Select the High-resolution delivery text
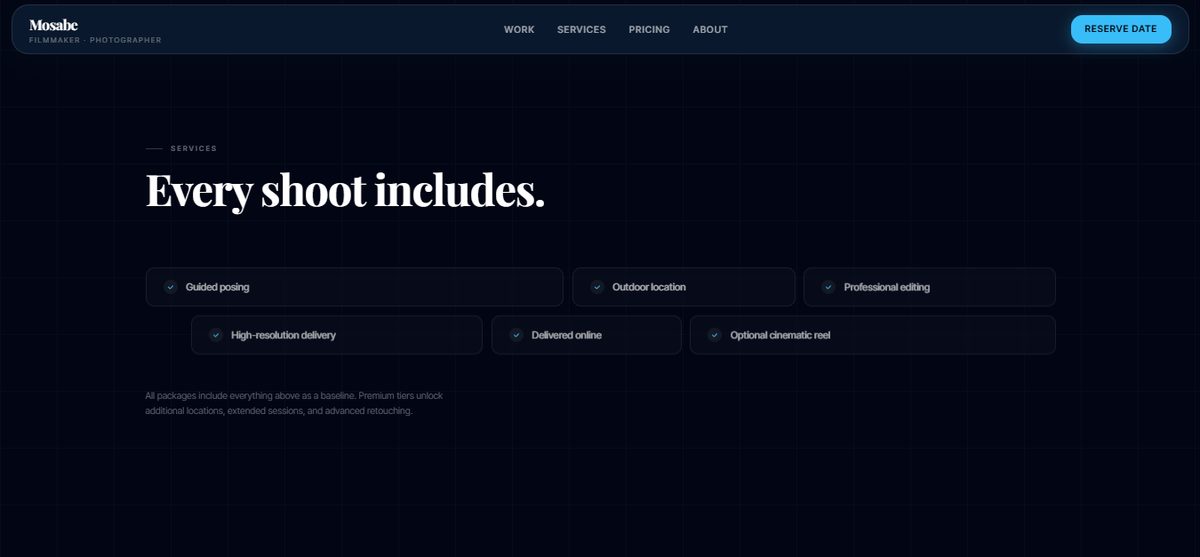This screenshot has height=557, width=1200. [283, 335]
